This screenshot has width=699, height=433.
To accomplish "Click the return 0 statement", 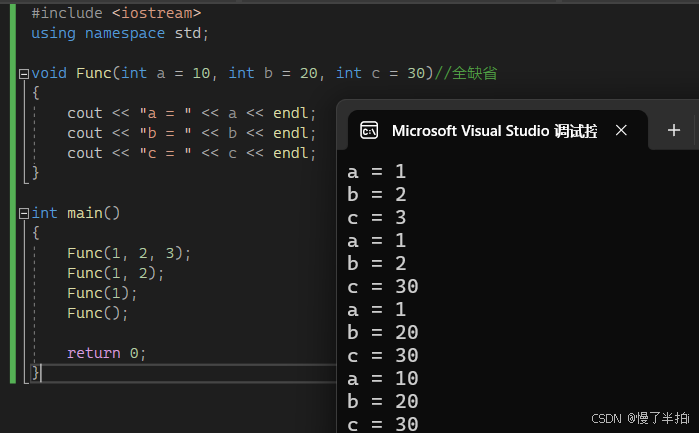I will click(x=107, y=354).
